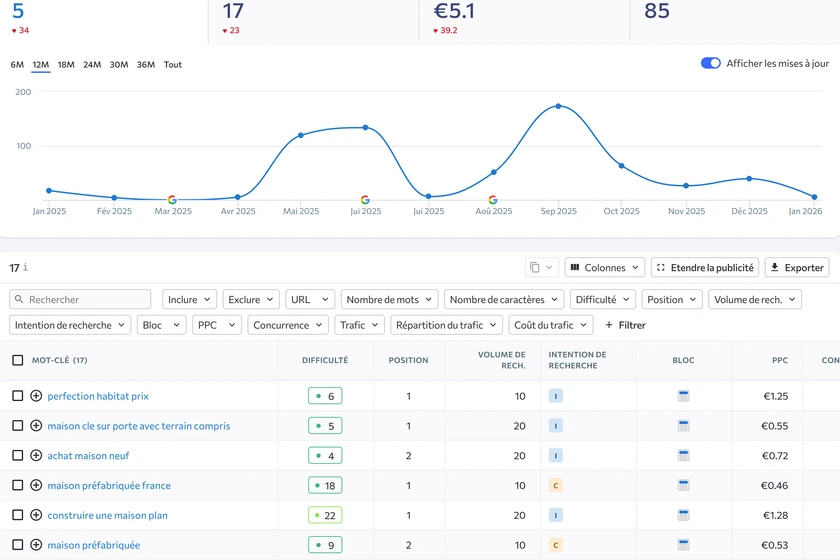Screen dimensions: 840x560
Task: Open SERP block icon for maison préfabriquée france
Action: click(x=683, y=486)
